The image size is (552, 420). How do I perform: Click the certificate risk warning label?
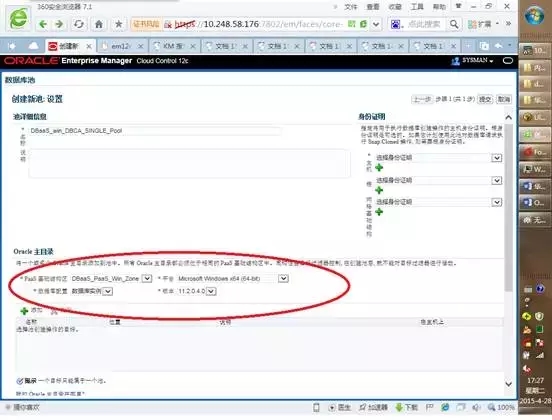point(146,24)
